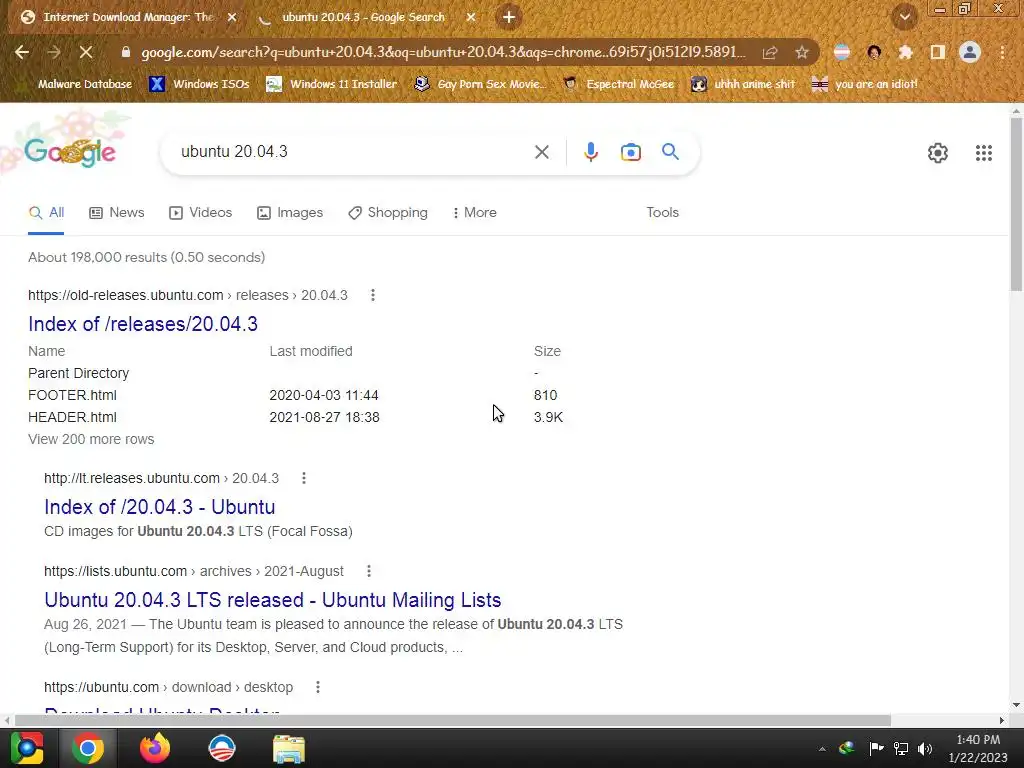Click the Parent Directory row text

(78, 373)
